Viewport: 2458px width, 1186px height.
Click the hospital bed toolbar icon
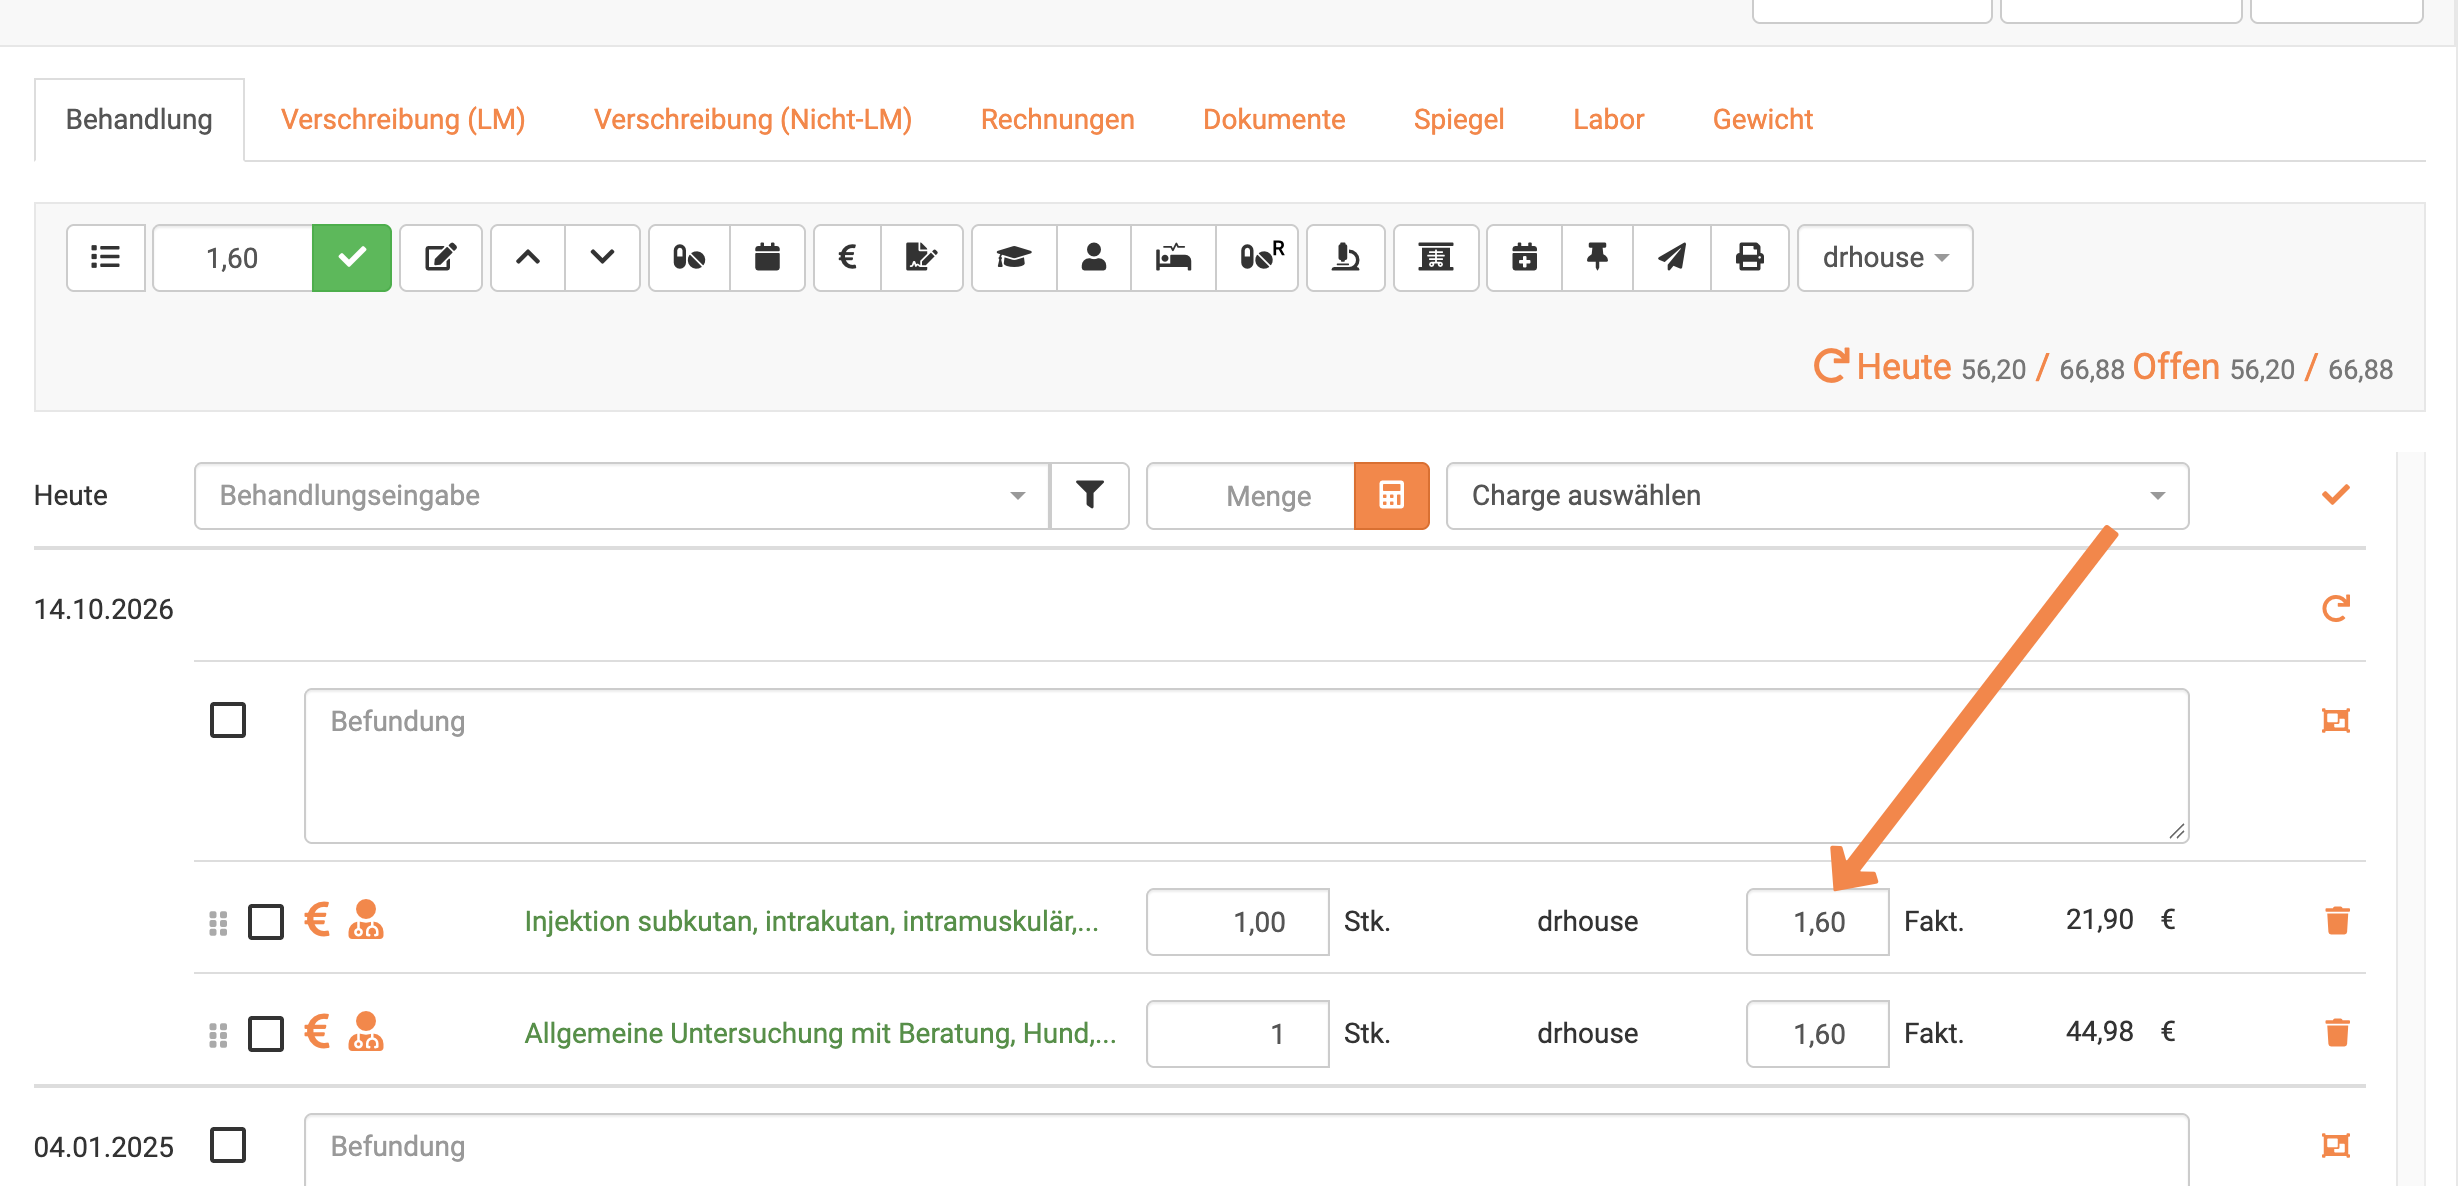tap(1173, 258)
